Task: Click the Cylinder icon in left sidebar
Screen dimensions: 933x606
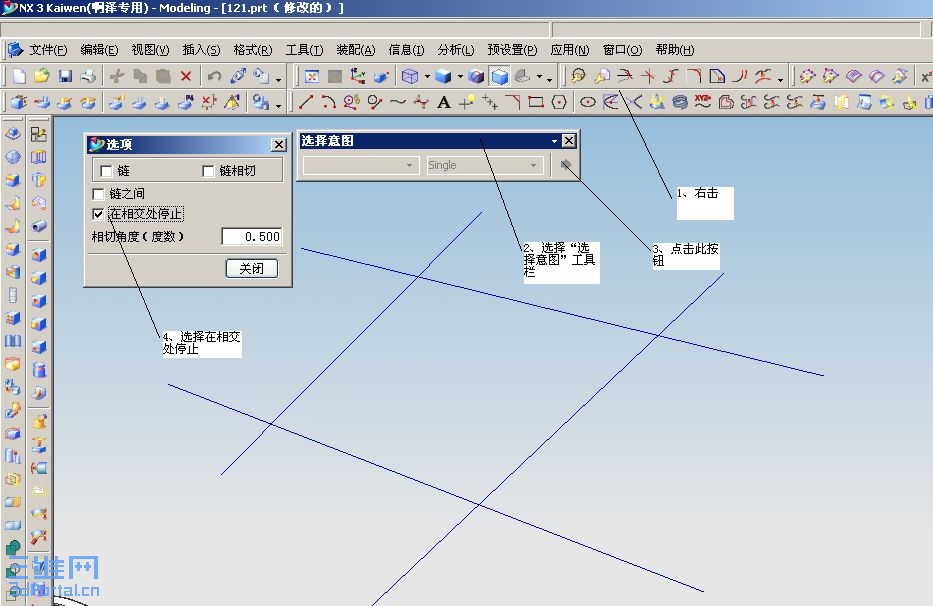Action: [39, 370]
